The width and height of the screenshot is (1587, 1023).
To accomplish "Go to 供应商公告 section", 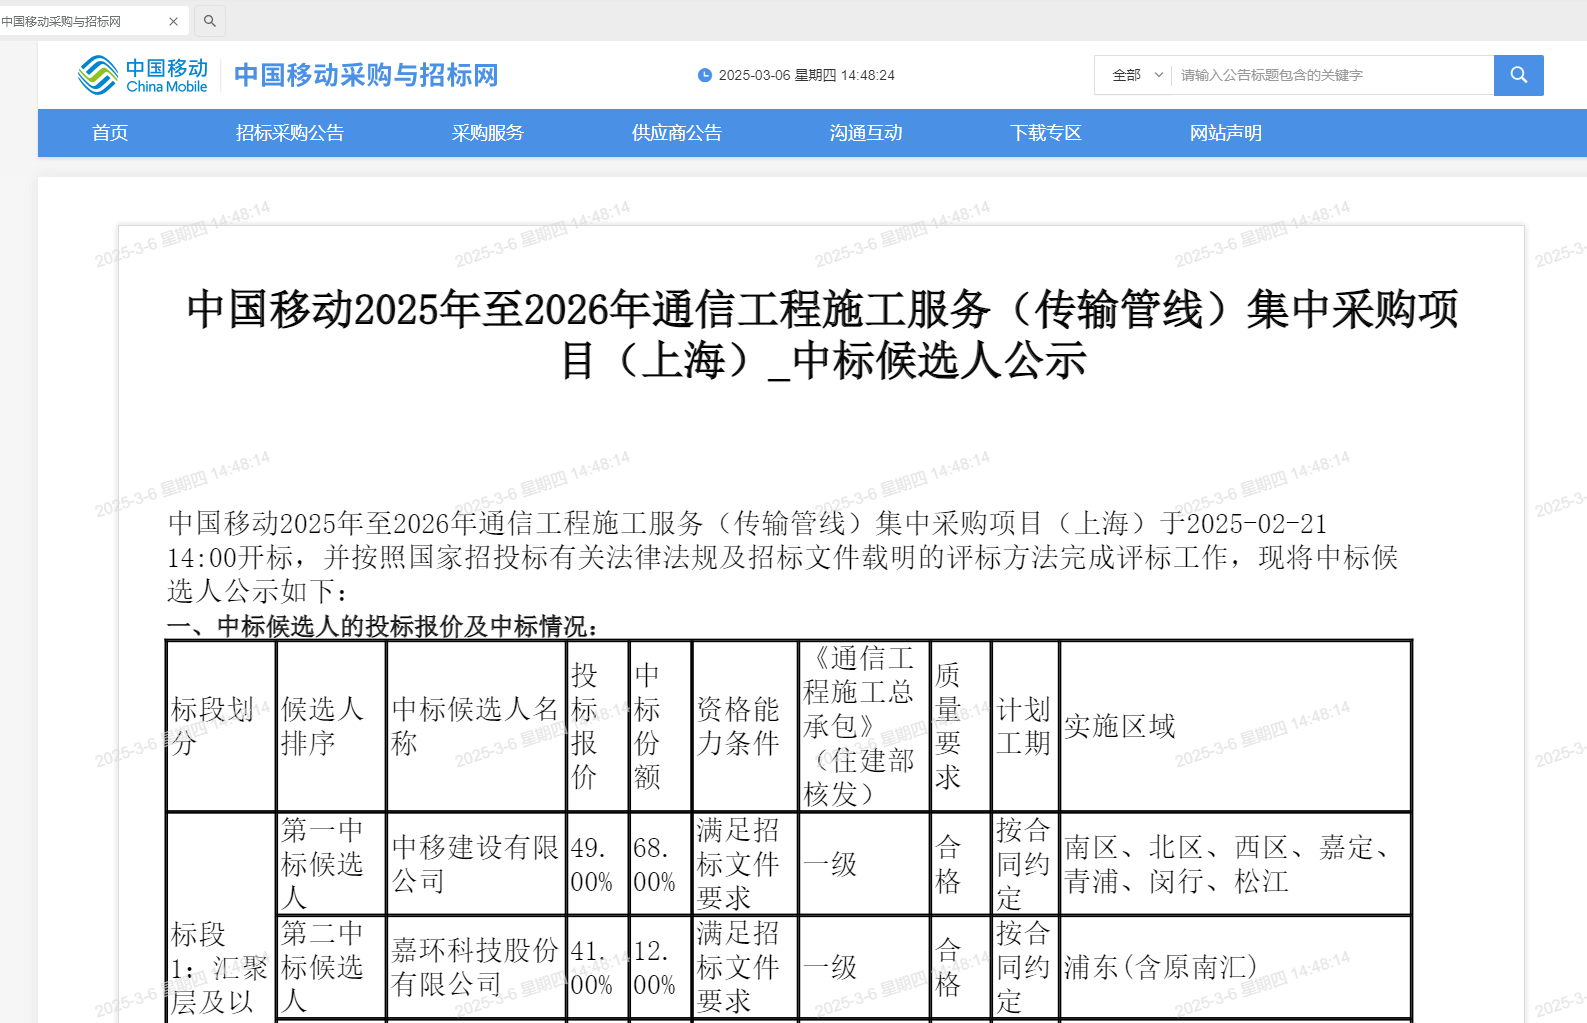I will click(677, 133).
